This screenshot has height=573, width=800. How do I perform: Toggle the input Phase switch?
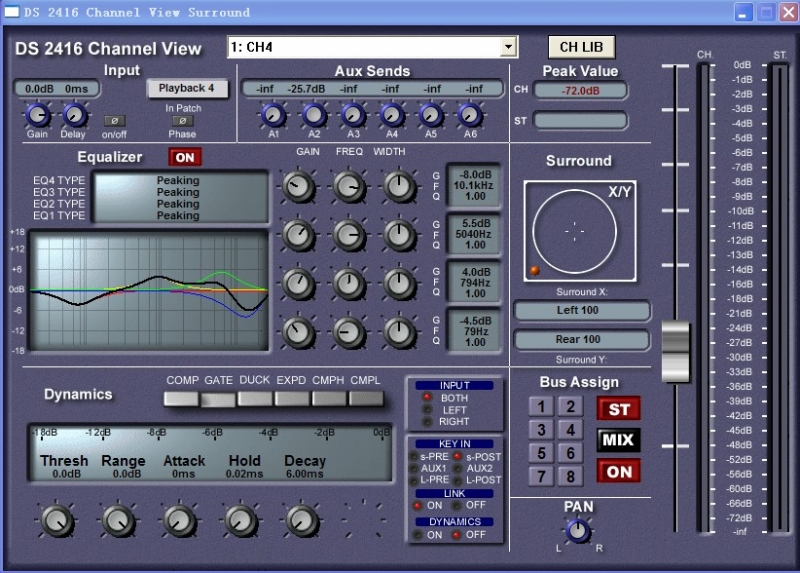click(182, 121)
